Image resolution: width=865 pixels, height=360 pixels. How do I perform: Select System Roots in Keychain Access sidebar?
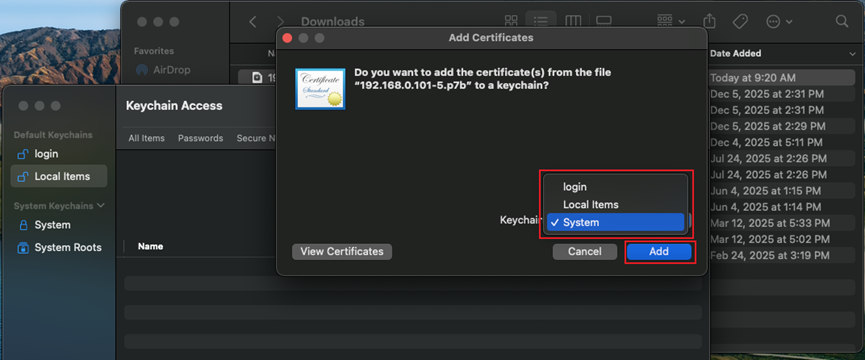[x=58, y=248]
